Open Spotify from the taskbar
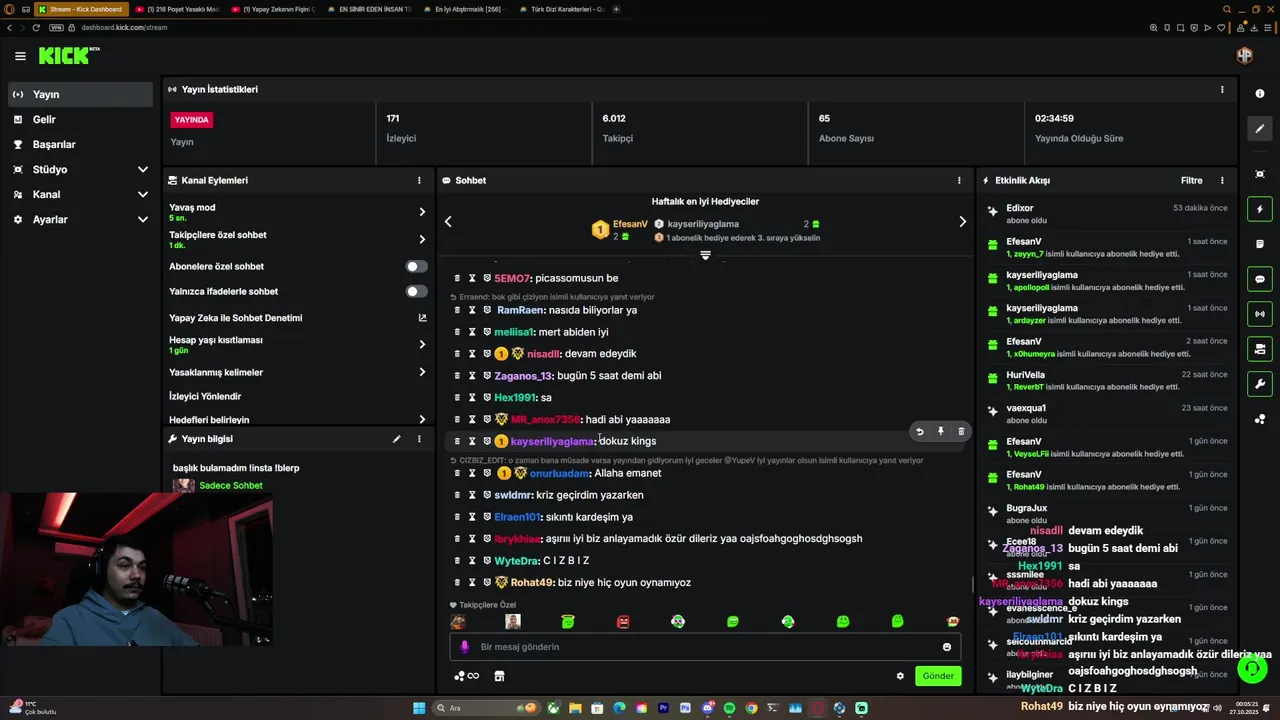Viewport: 1280px width, 720px height. [x=729, y=708]
